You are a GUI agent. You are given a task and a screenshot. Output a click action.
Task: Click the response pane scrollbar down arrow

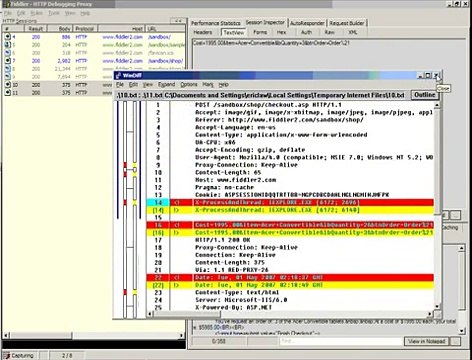coord(462,331)
